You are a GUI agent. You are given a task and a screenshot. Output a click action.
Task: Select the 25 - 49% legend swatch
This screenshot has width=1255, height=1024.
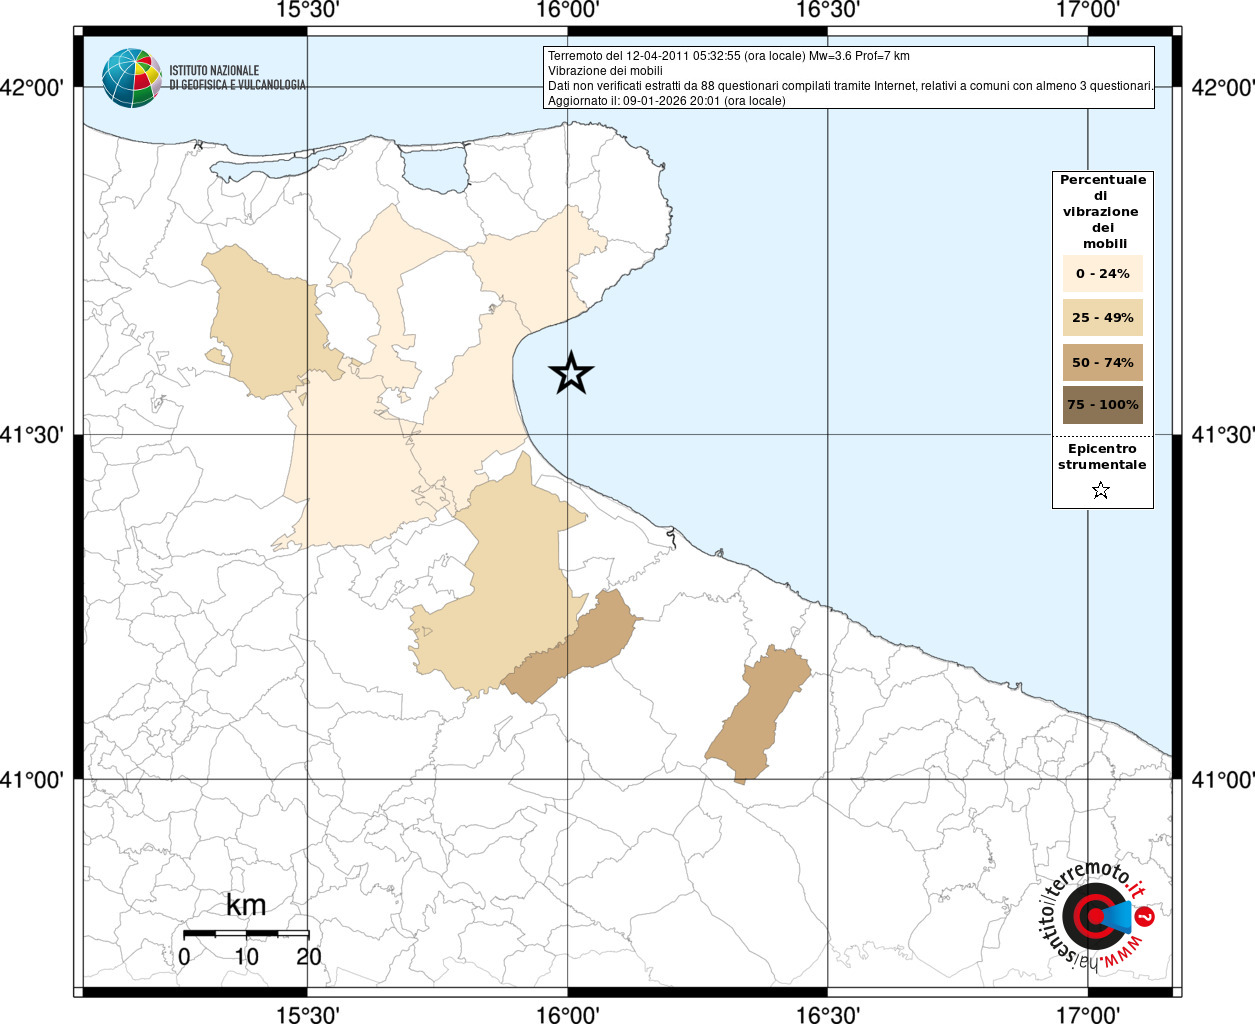(1102, 318)
